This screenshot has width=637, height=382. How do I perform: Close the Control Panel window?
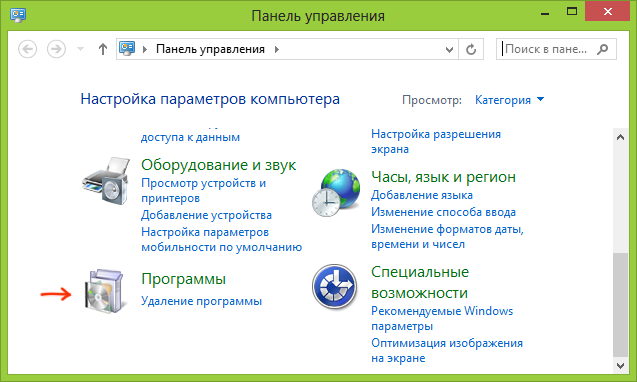[x=607, y=12]
